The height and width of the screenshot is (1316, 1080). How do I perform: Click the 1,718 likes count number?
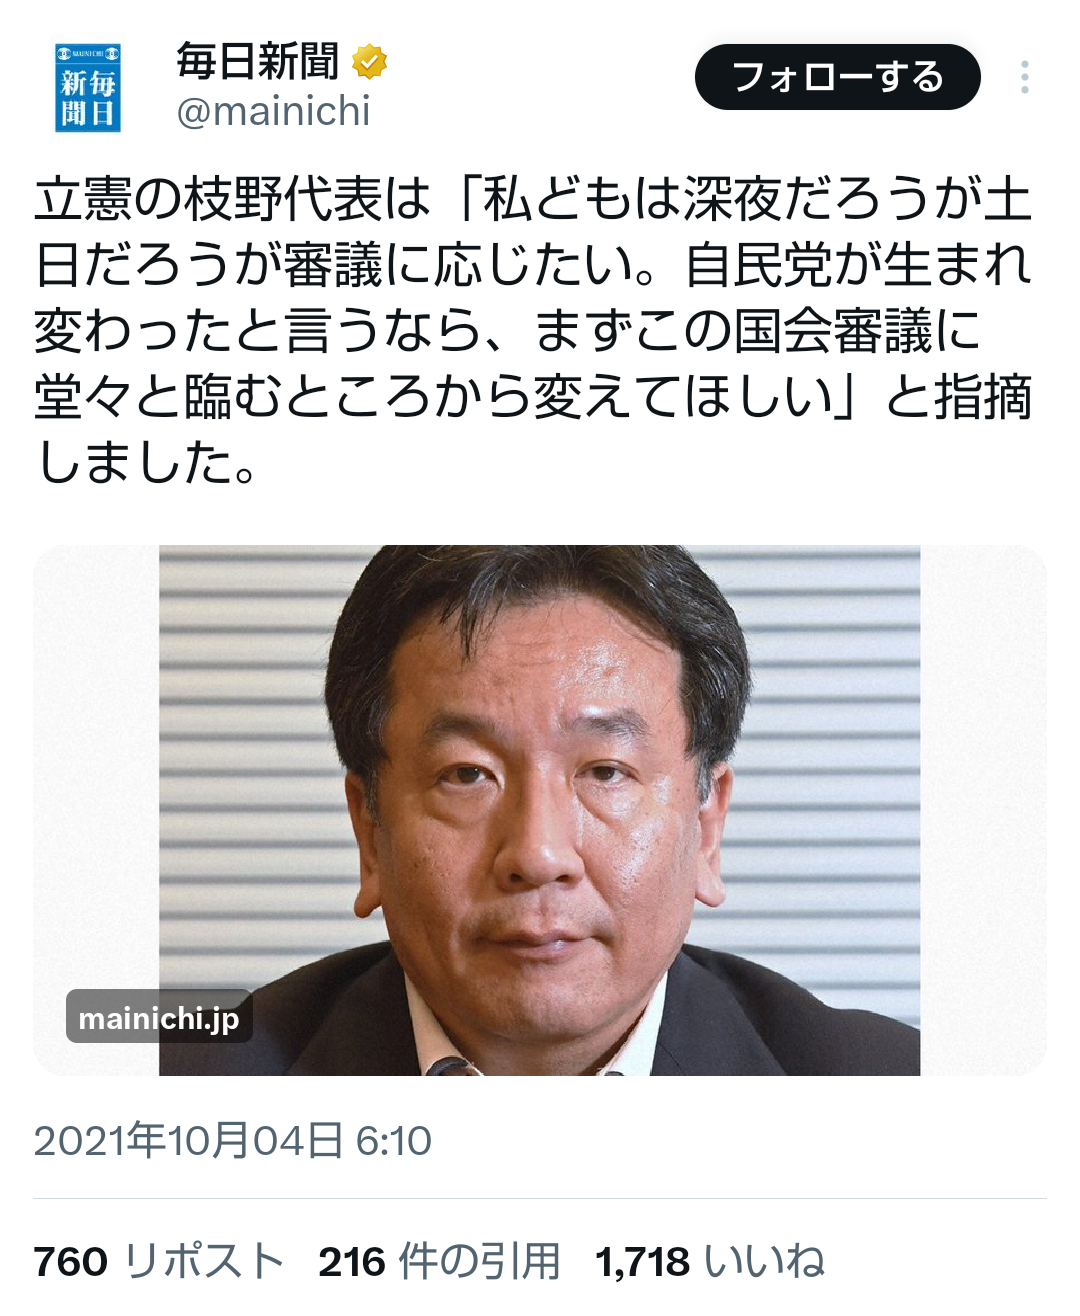point(642,1262)
